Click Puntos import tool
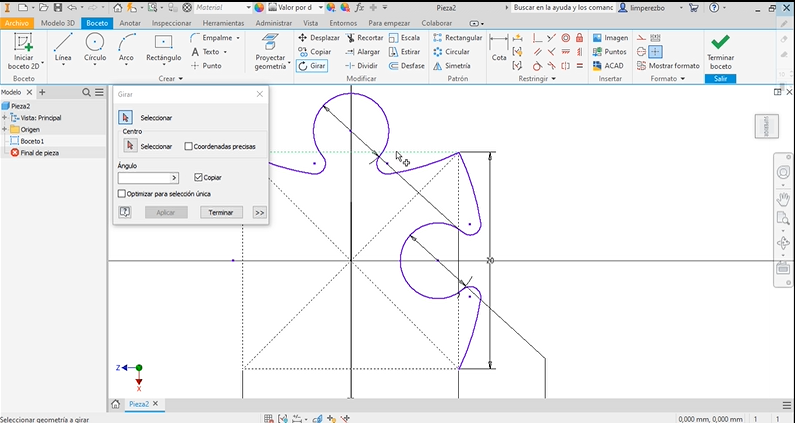 pyautogui.click(x=609, y=52)
